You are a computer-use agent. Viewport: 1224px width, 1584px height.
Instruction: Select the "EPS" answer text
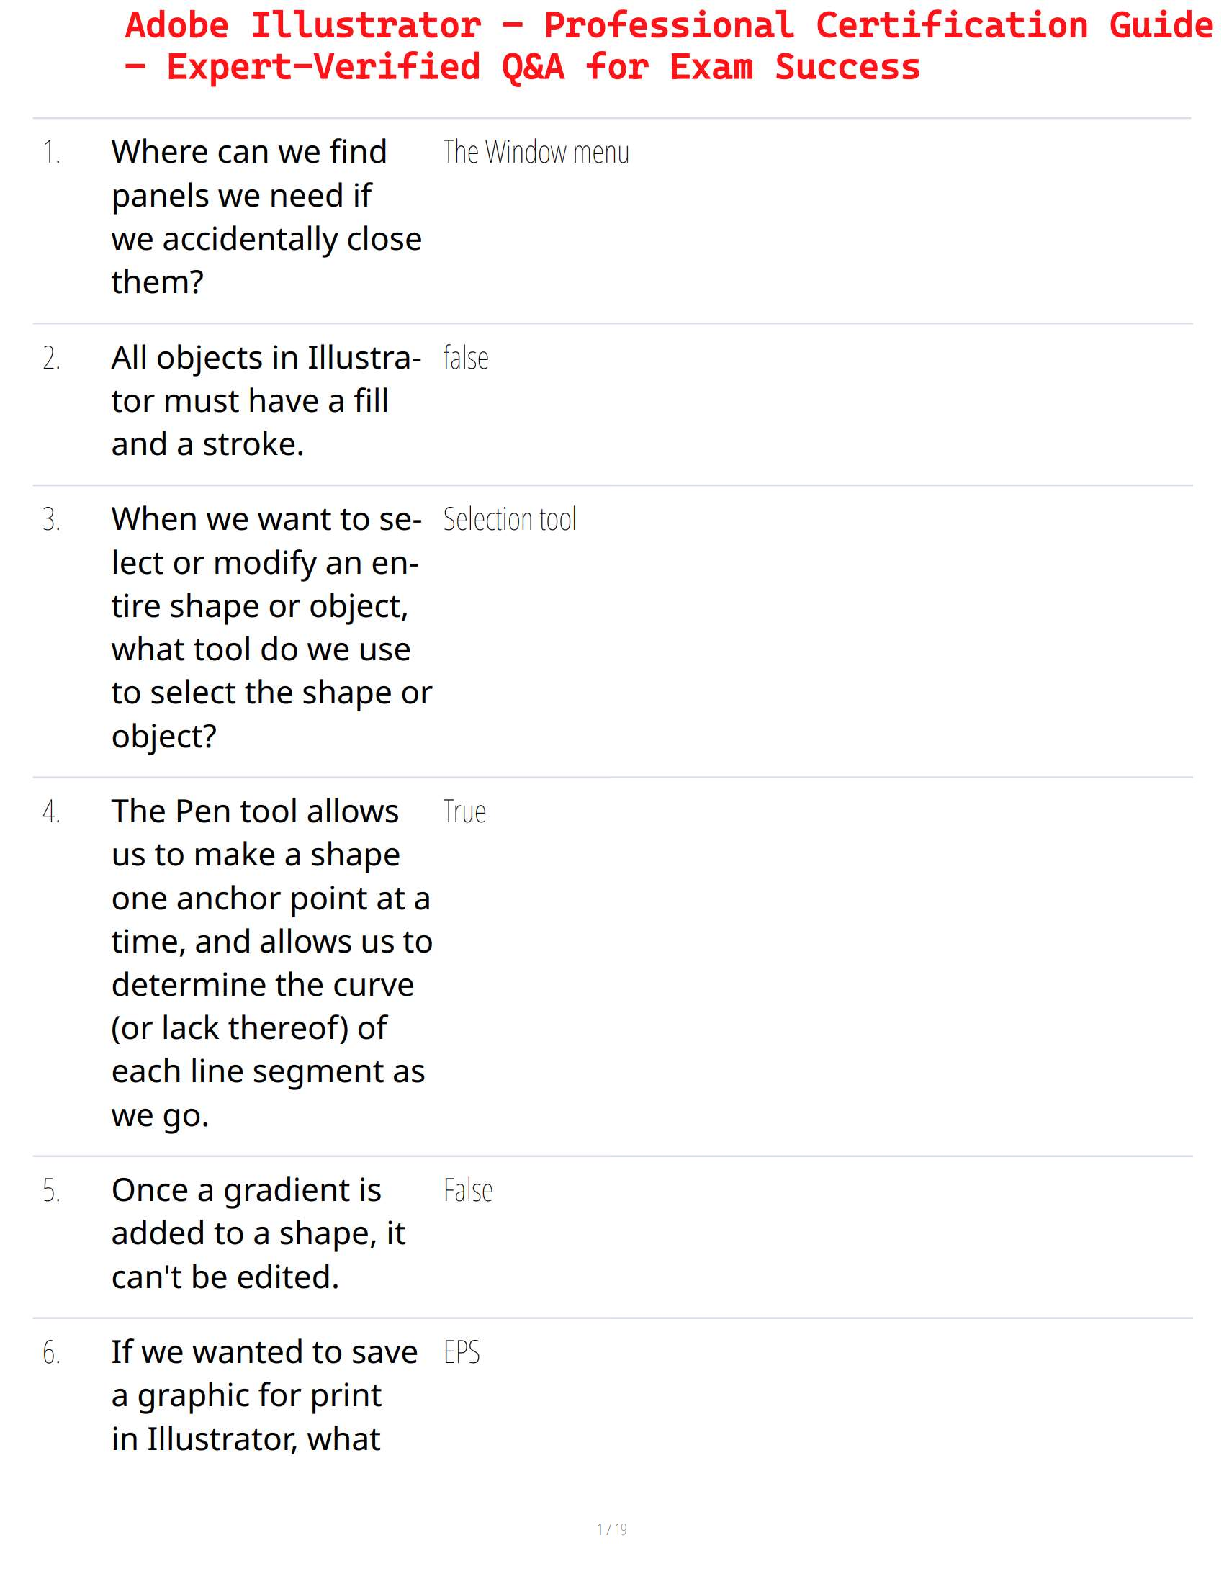(x=462, y=1353)
